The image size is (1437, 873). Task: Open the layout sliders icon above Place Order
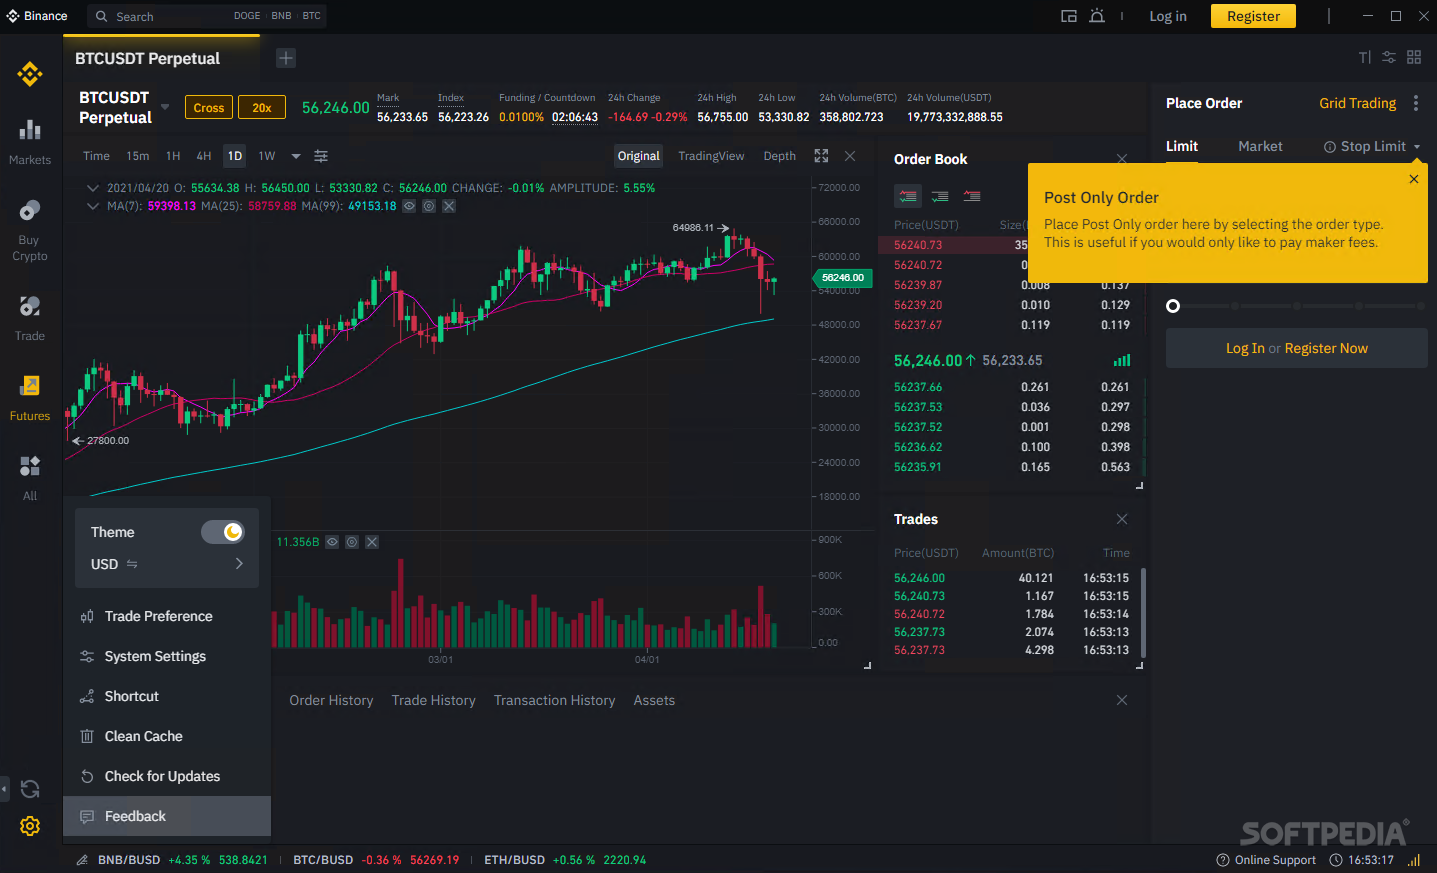[1389, 58]
